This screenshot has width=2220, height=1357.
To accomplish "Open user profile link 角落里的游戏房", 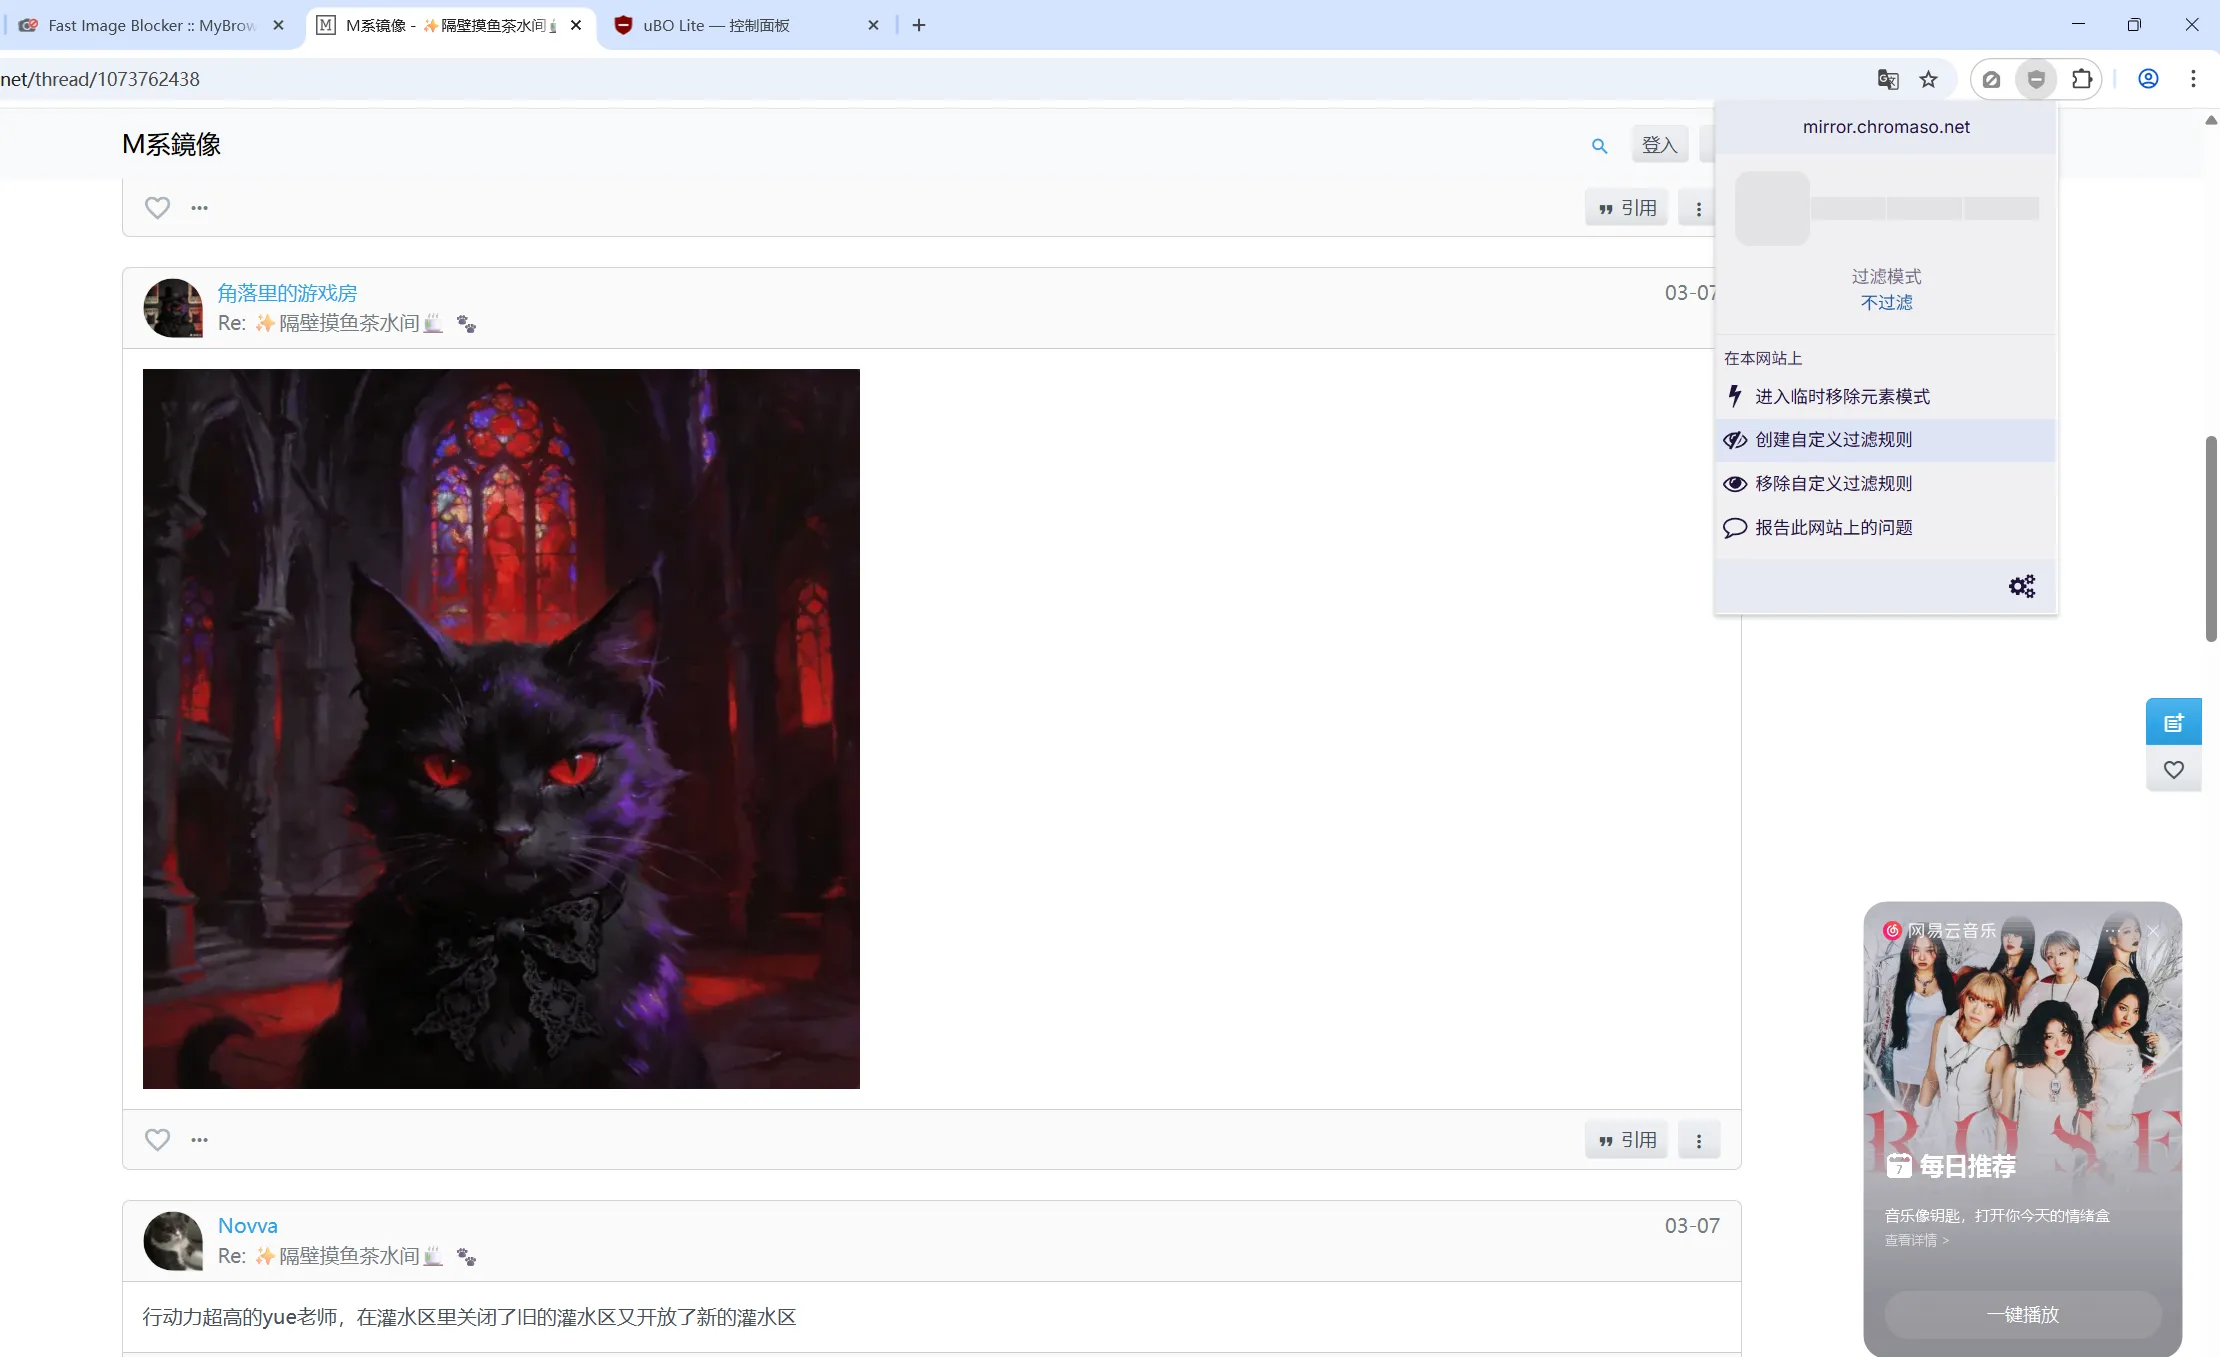I will [x=287, y=293].
